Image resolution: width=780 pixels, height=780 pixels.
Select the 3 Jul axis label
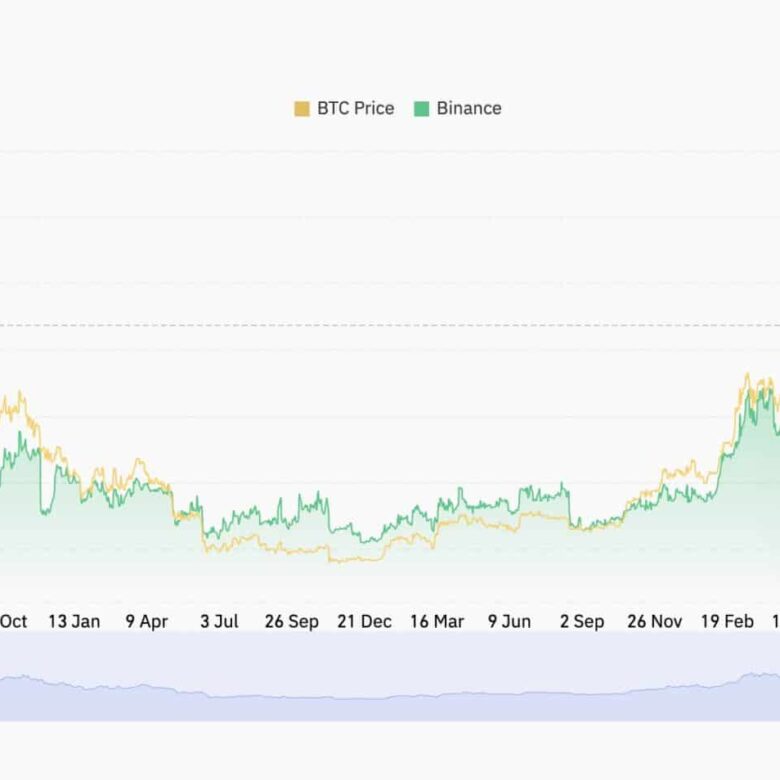(219, 621)
